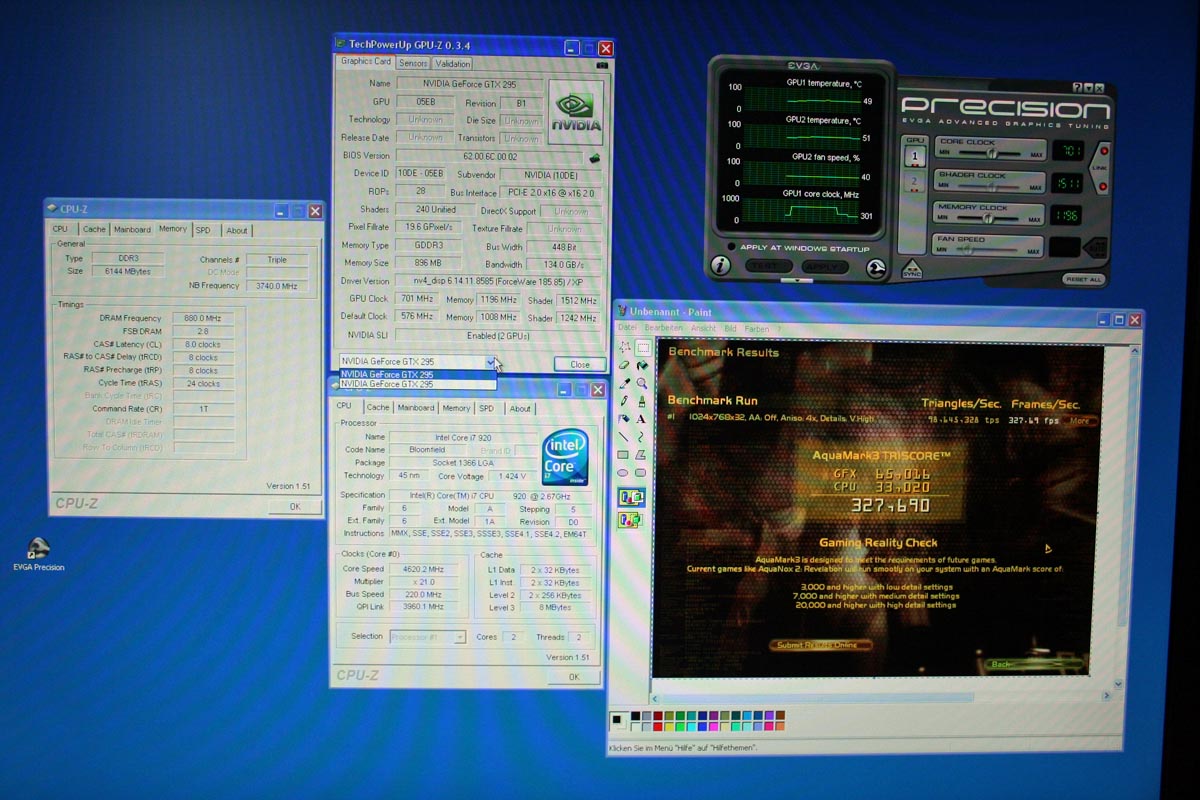Open the SPD tab in left CPU-Z window
Image resolution: width=1200 pixels, height=800 pixels.
203,229
